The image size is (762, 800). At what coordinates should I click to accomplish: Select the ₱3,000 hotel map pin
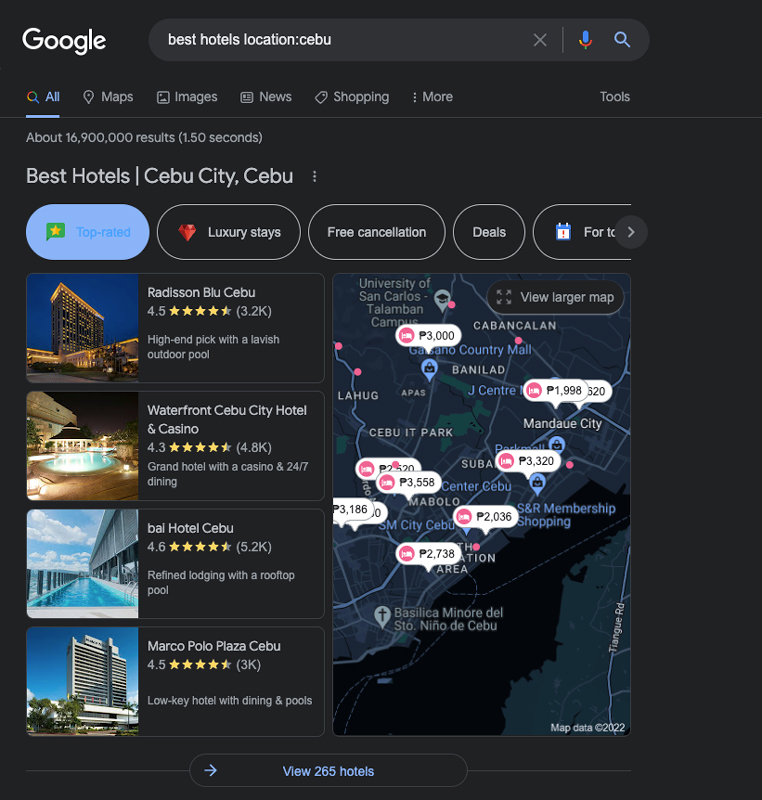tap(428, 336)
